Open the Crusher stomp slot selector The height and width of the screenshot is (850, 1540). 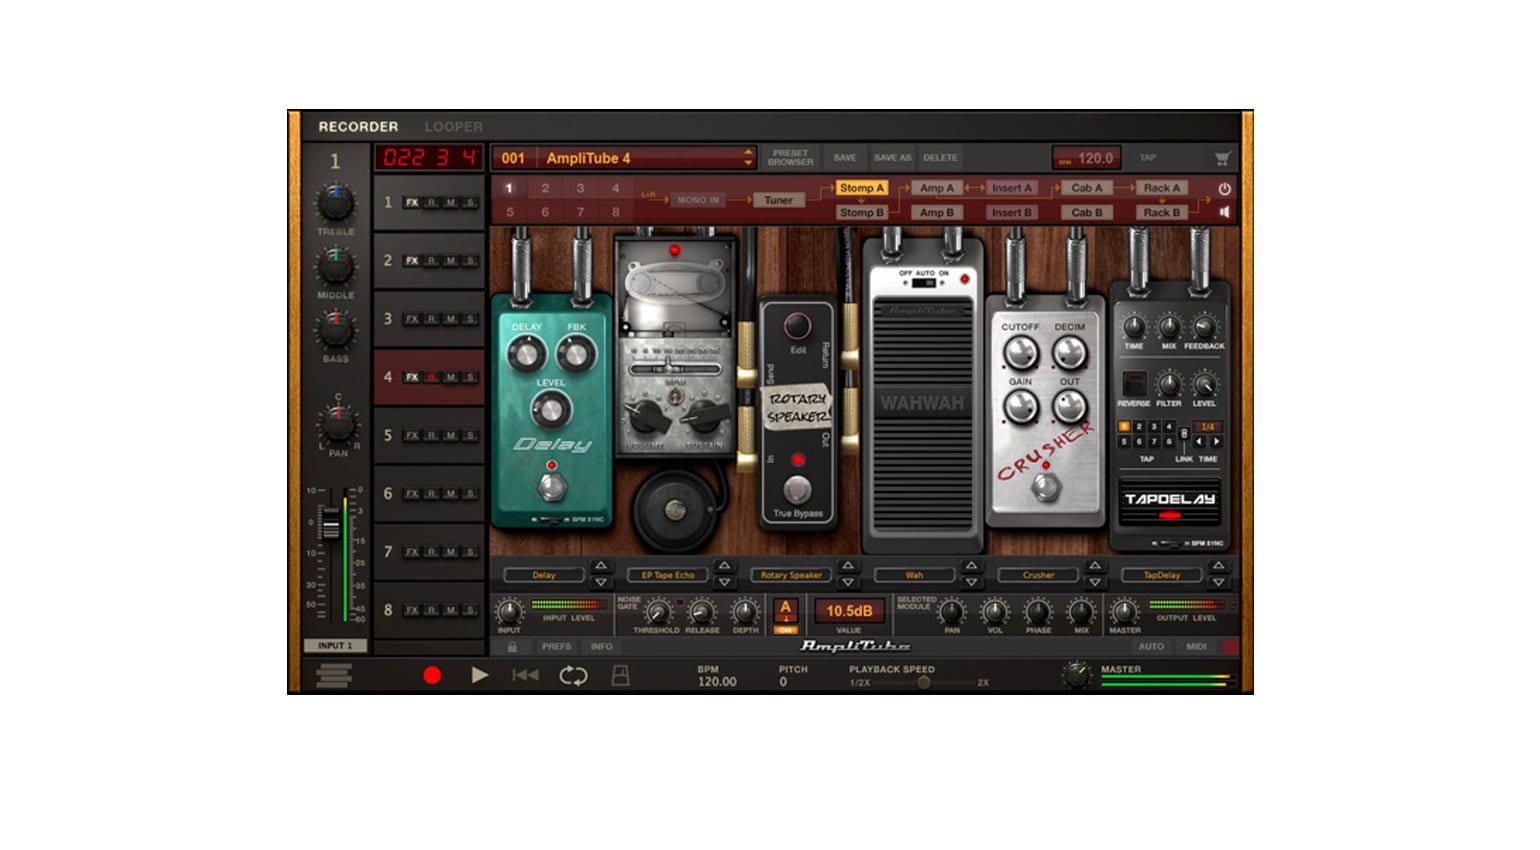click(x=1038, y=575)
